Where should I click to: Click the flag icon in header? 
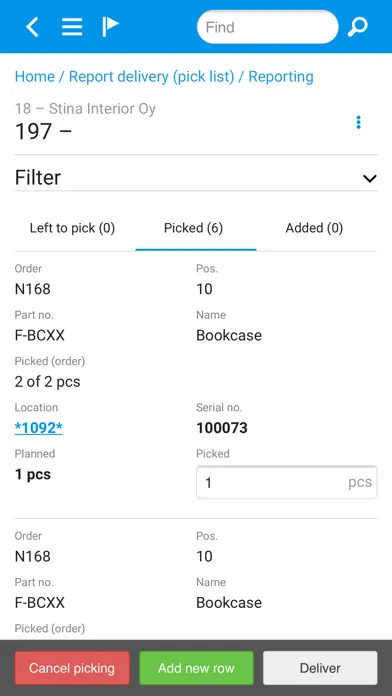click(x=110, y=27)
